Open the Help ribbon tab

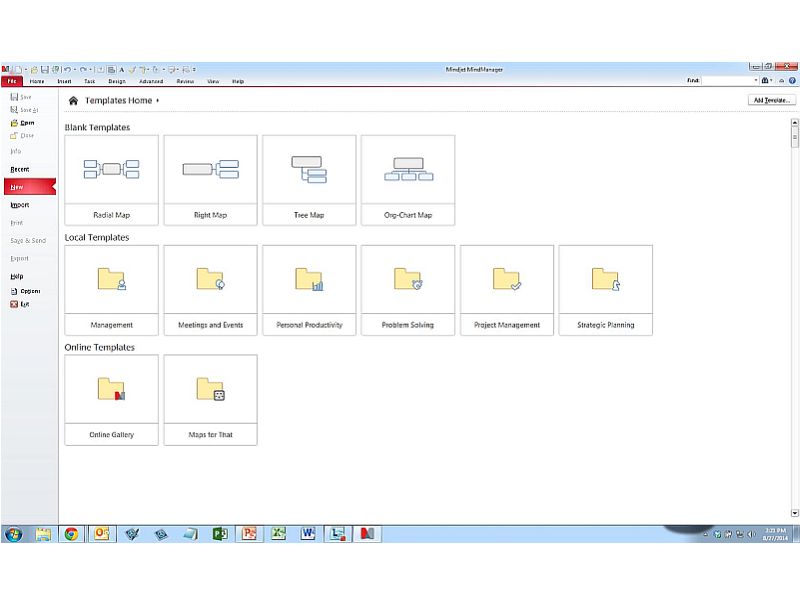[238, 81]
